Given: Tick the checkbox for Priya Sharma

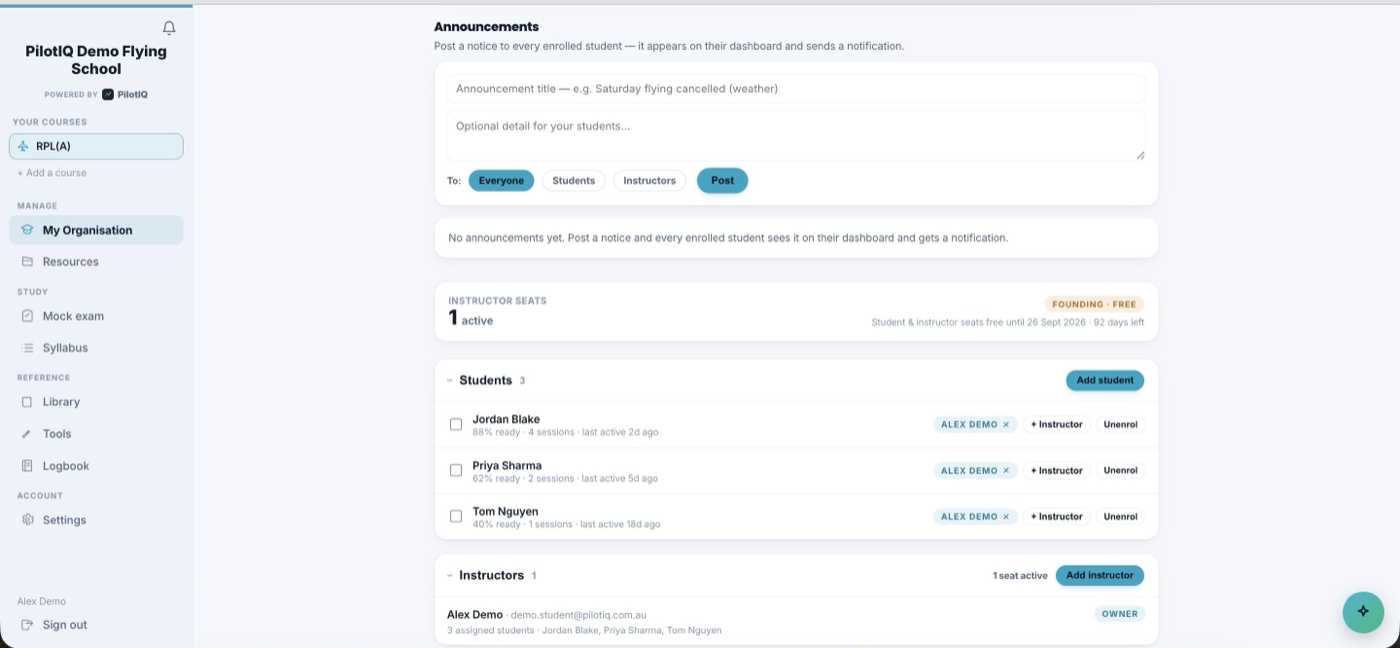Looking at the screenshot, I should coord(456,471).
